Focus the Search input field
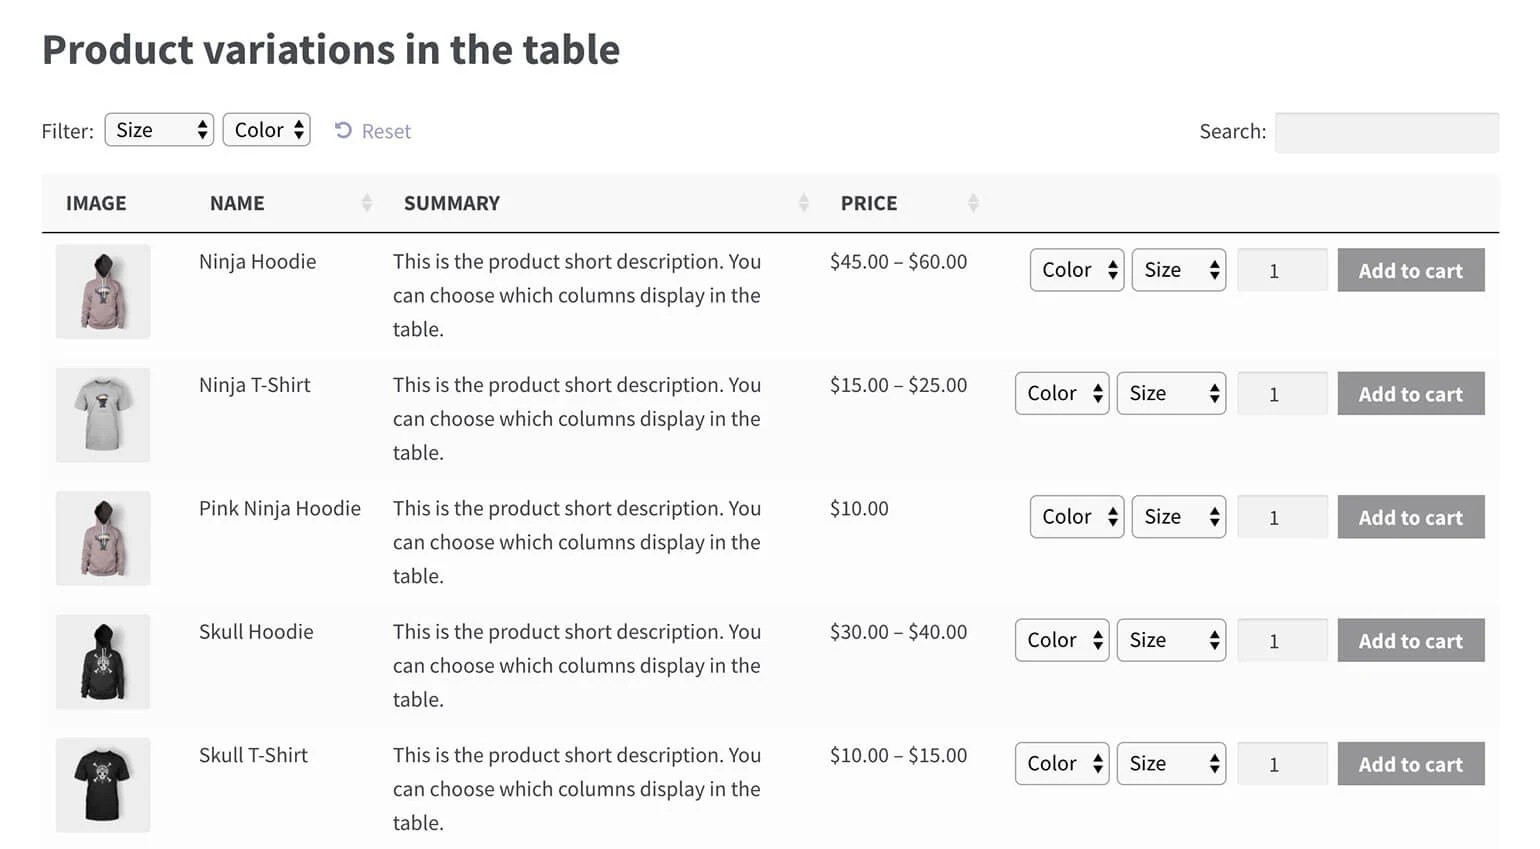1540x849 pixels. click(1386, 132)
